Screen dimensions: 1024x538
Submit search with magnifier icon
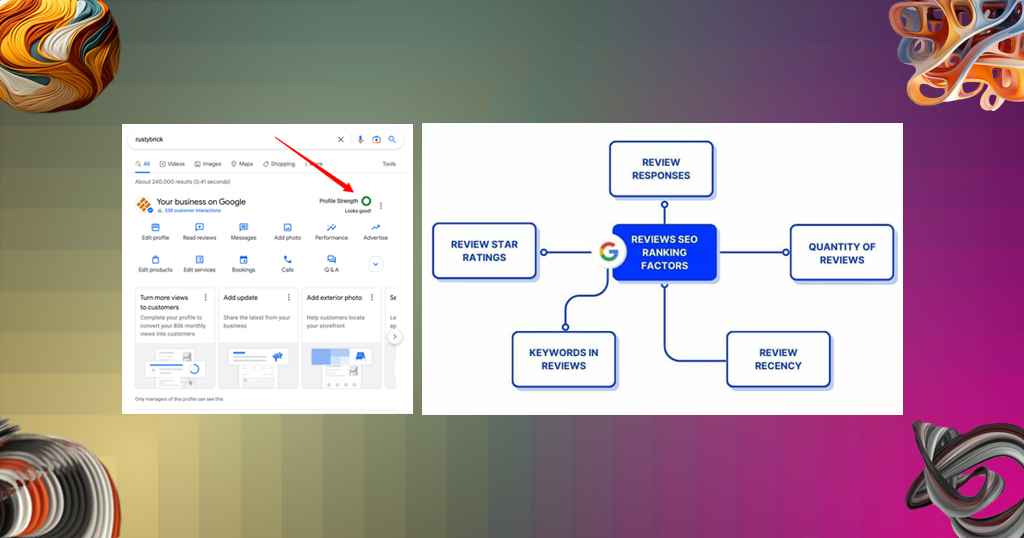392,140
